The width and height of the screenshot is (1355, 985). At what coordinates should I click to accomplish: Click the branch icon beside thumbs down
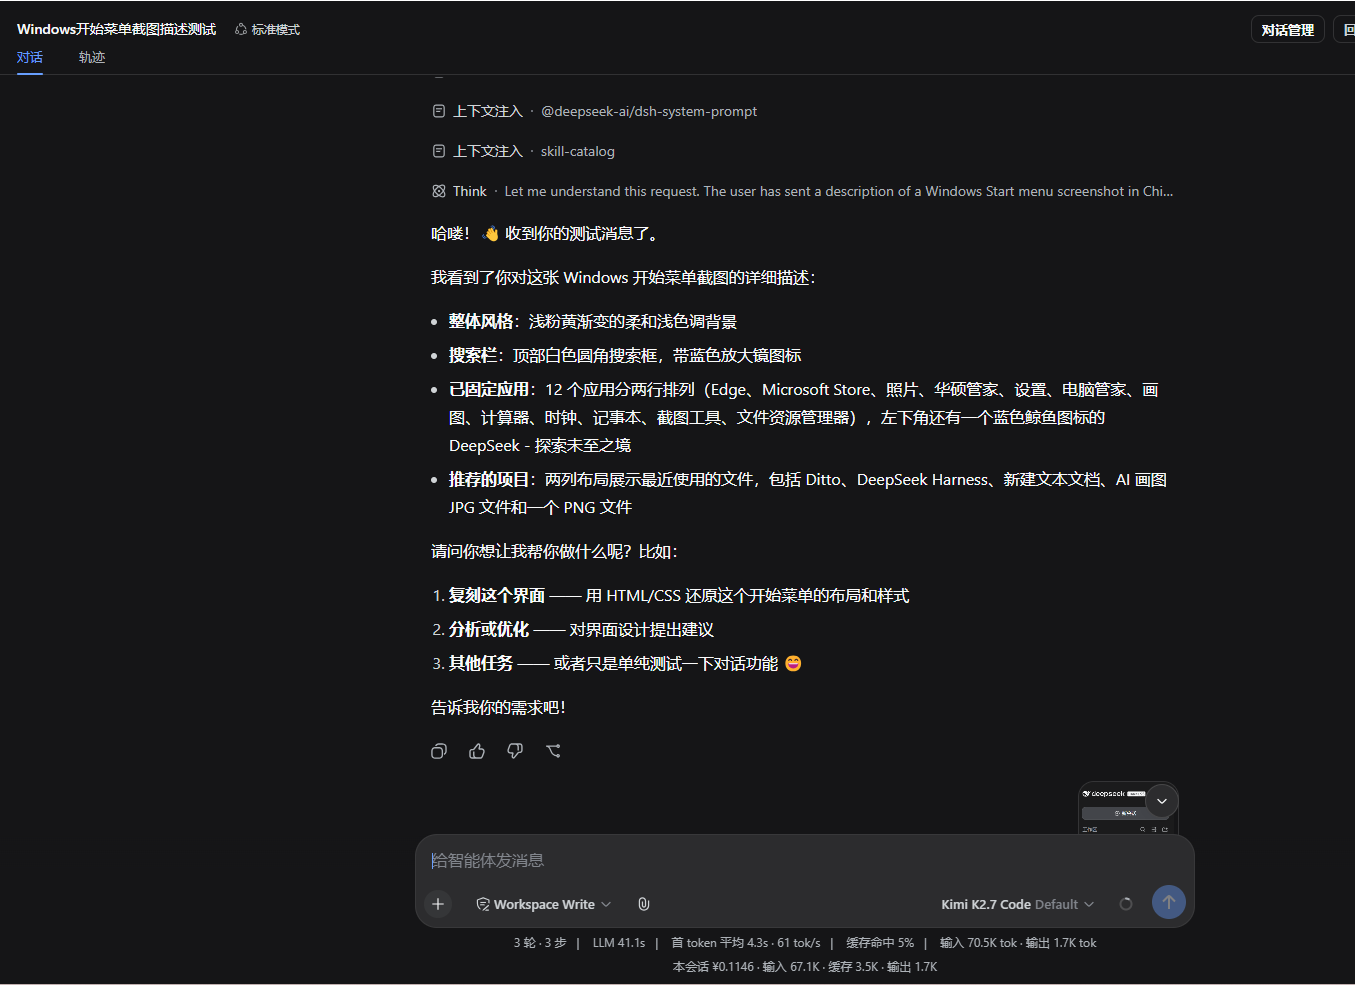click(x=553, y=751)
